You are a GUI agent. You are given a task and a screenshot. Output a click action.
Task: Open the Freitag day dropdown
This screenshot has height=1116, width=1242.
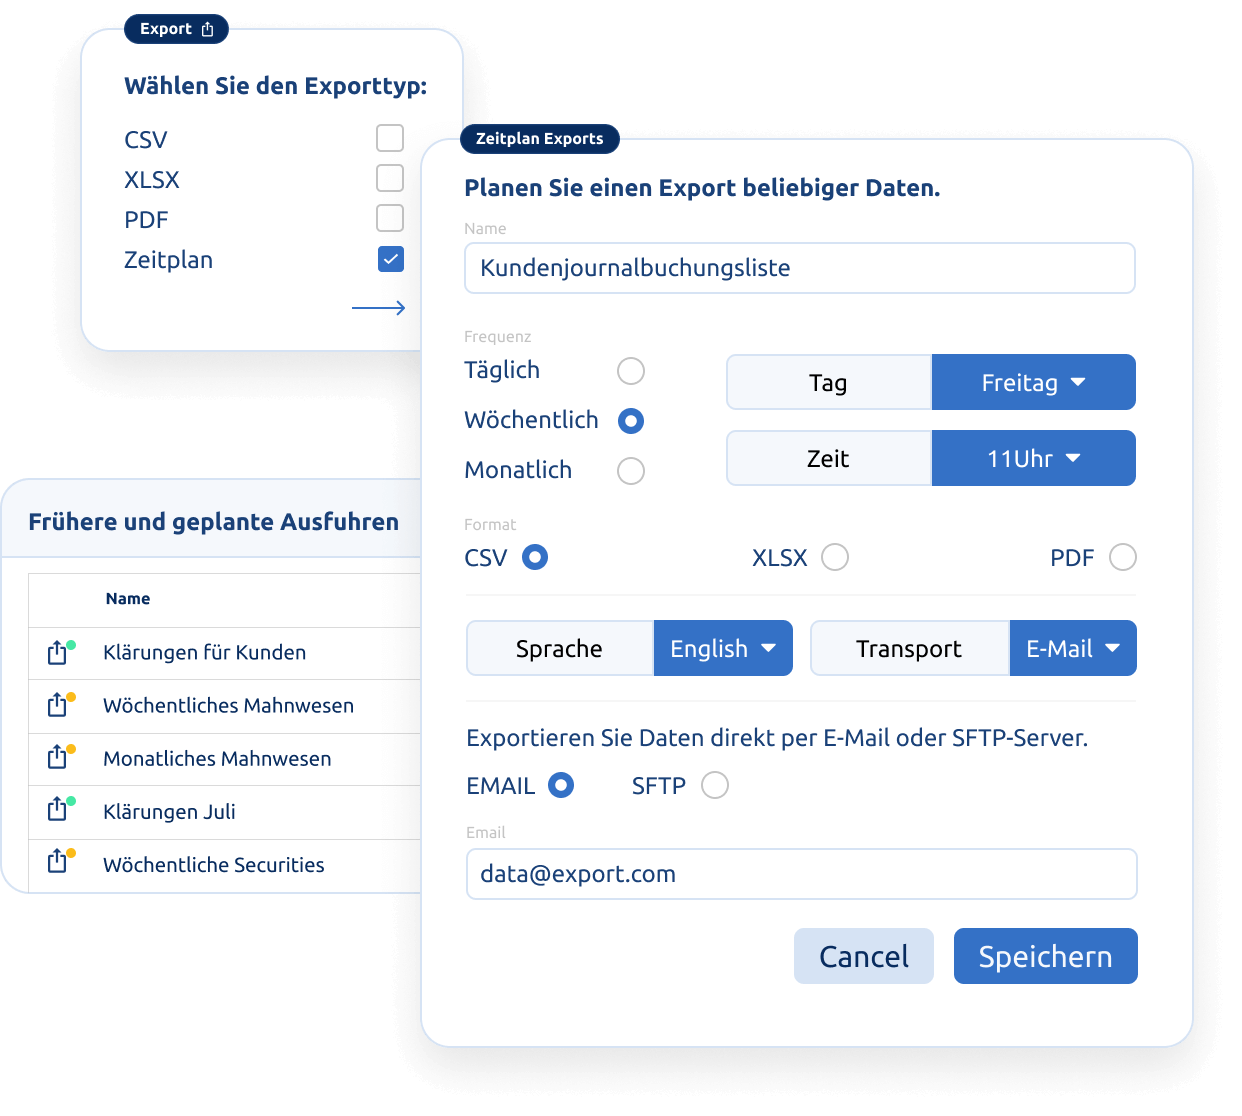pos(1034,382)
